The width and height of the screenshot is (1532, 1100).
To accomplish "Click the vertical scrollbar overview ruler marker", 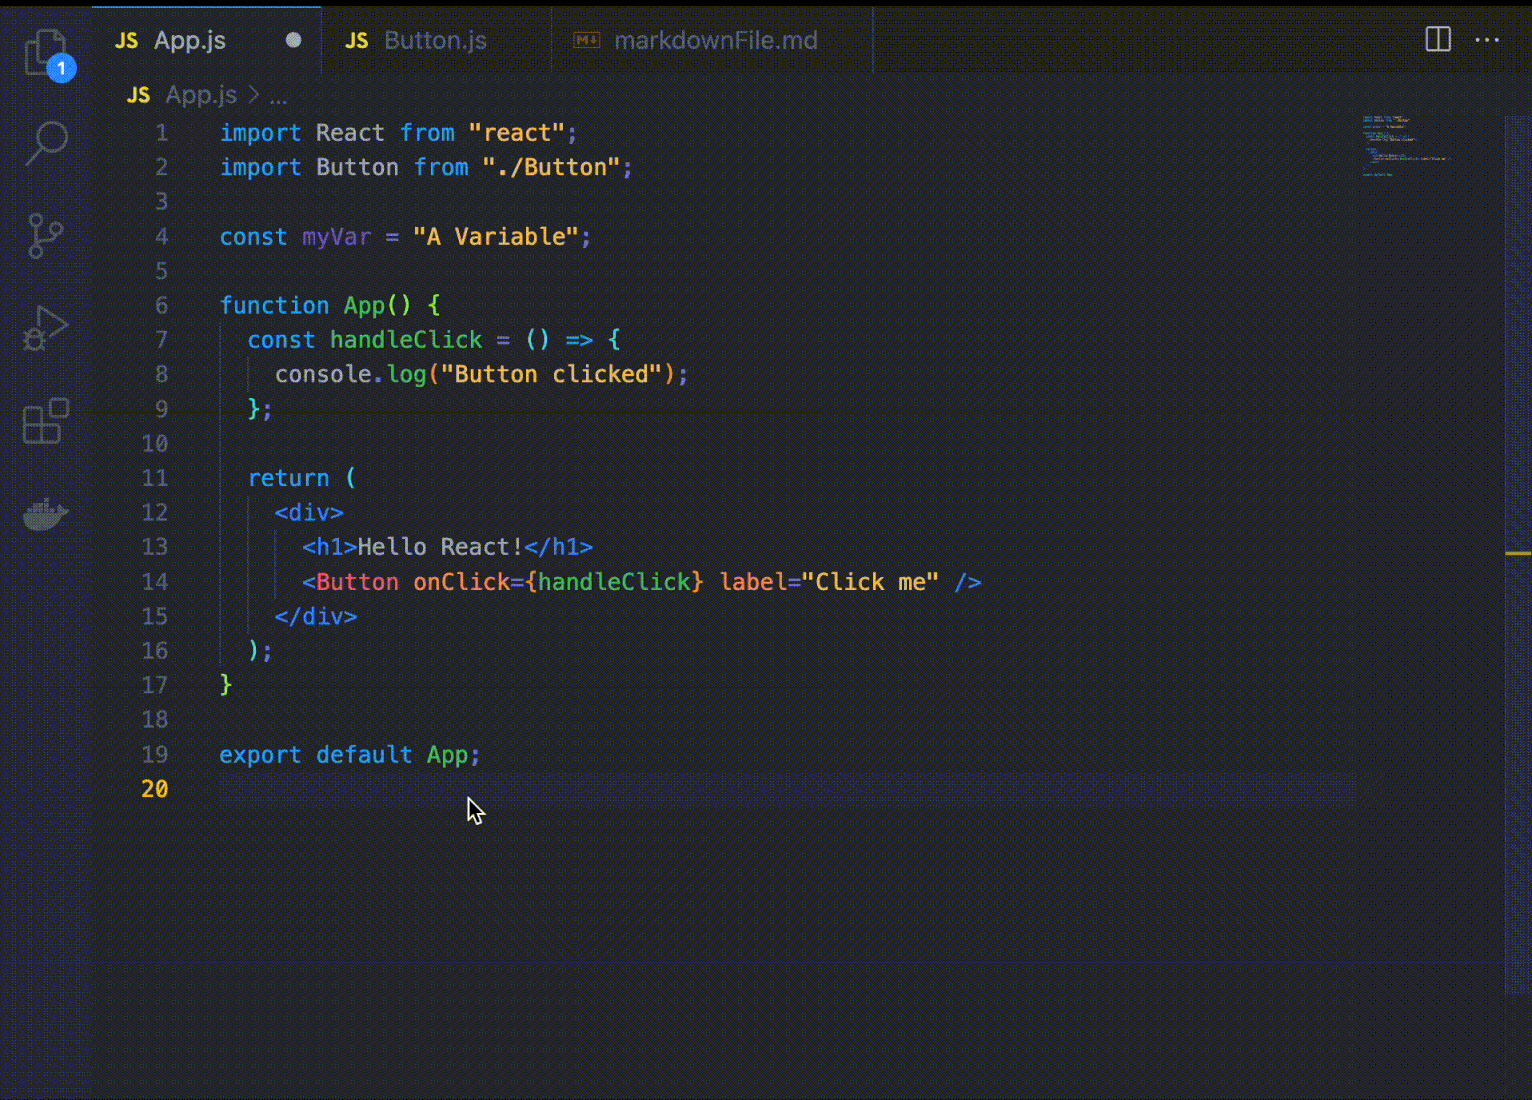I will 1517,553.
